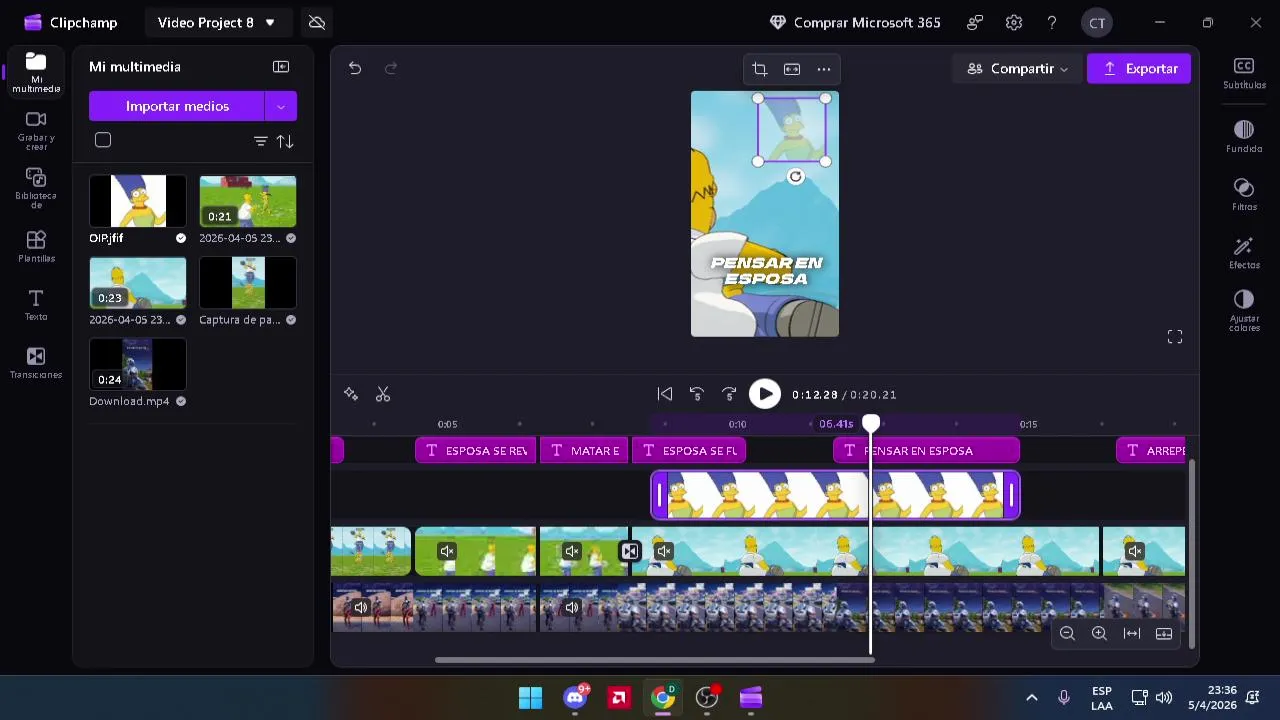Open the people feedback icon in header
Viewport: 1280px width, 720px height.
pos(975,22)
